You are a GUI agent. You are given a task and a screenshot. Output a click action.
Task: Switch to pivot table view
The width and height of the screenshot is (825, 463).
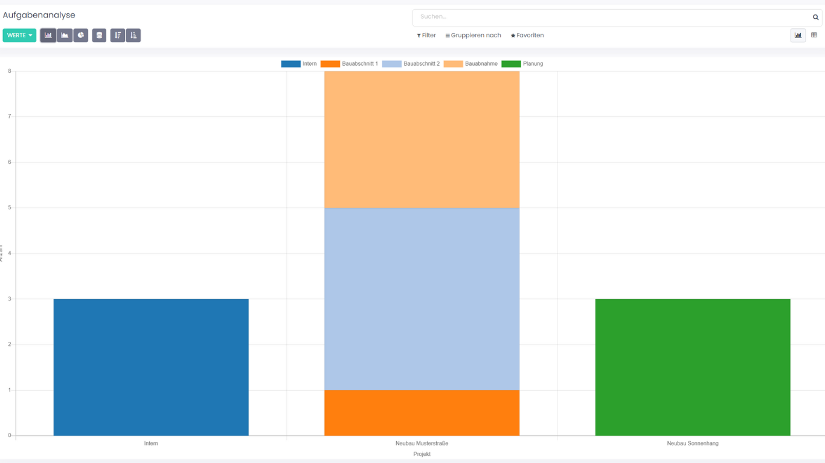tap(813, 35)
